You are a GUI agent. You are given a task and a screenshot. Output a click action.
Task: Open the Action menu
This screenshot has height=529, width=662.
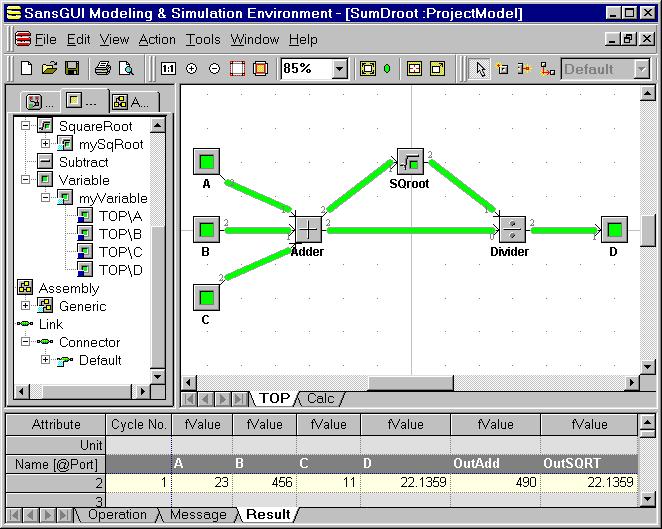(x=157, y=39)
